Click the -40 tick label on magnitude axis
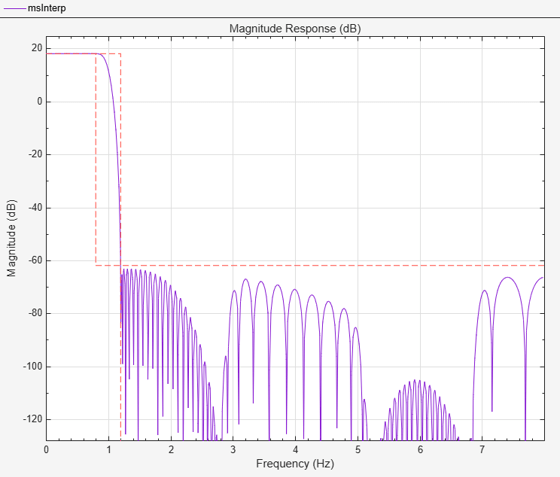 pos(35,207)
